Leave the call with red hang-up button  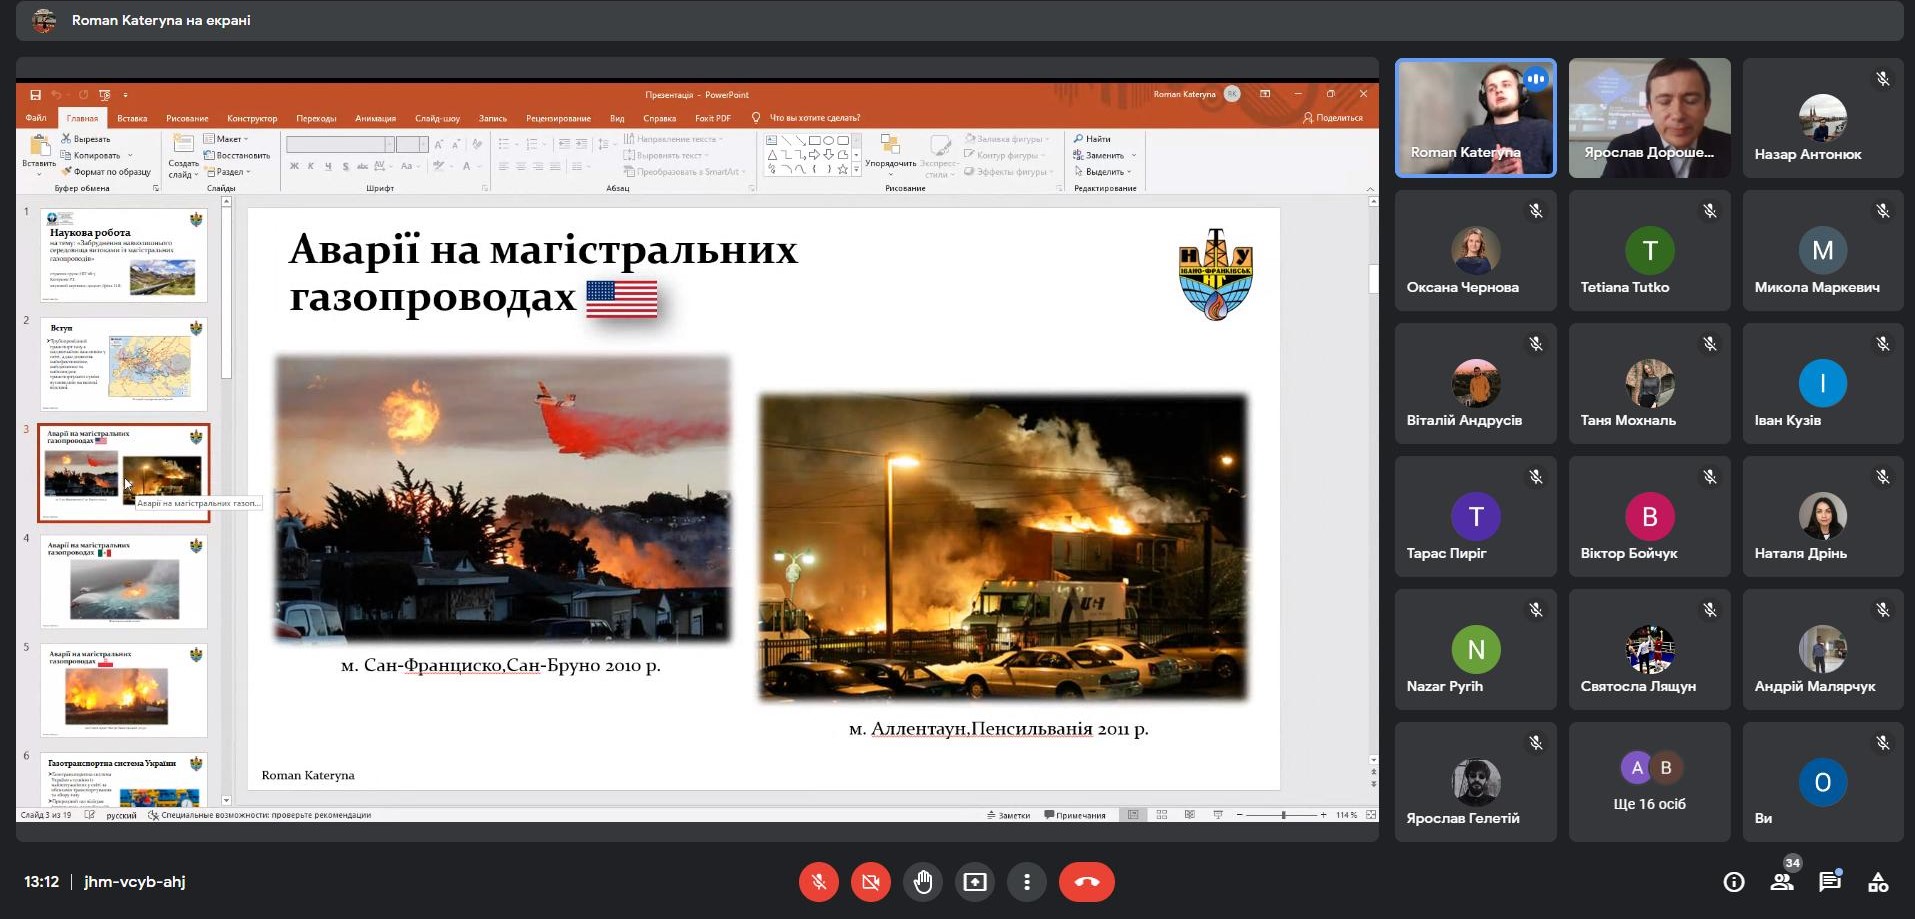tap(1086, 882)
